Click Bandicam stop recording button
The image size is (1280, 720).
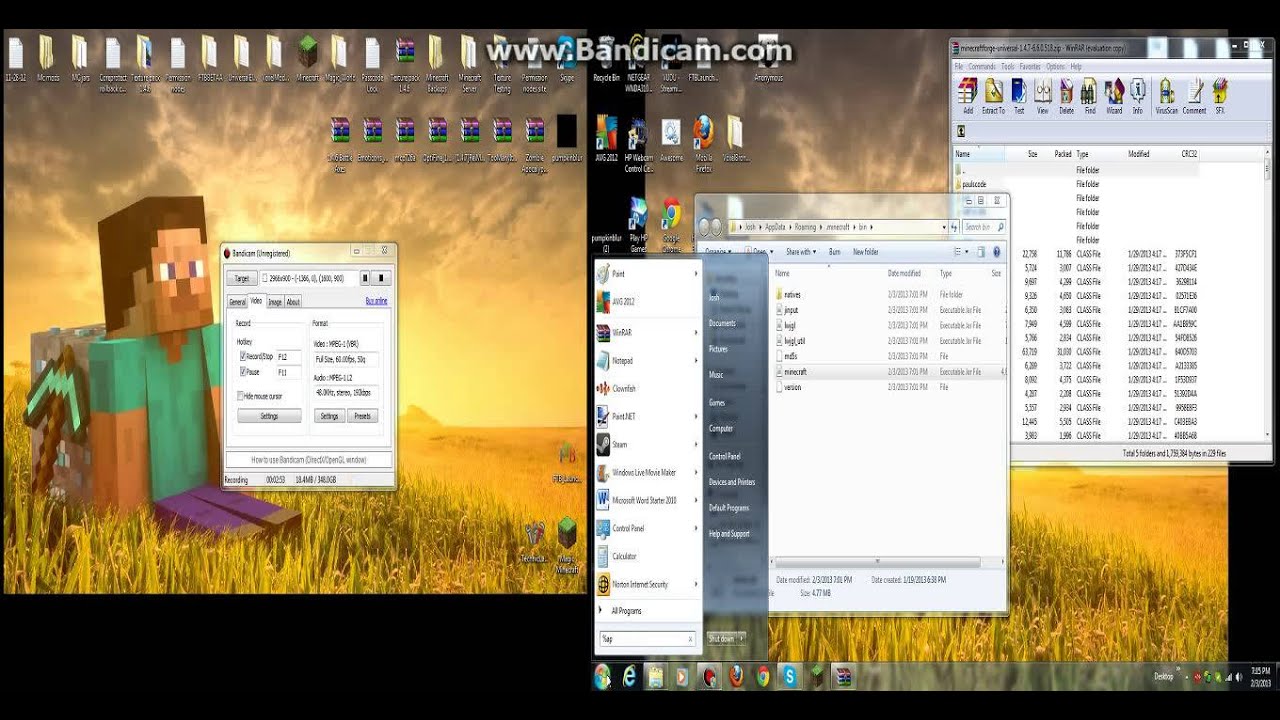point(381,278)
